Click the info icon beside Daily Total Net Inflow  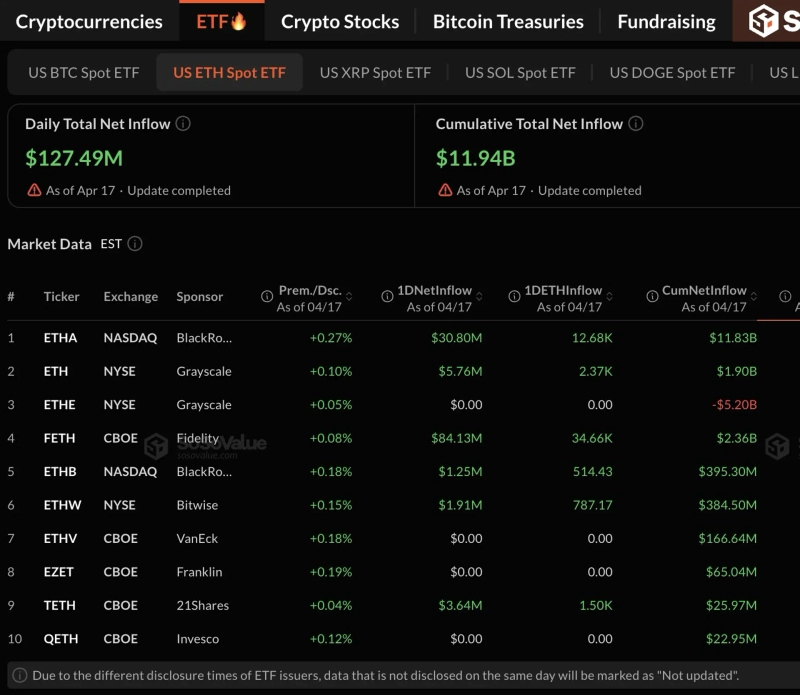pos(183,124)
